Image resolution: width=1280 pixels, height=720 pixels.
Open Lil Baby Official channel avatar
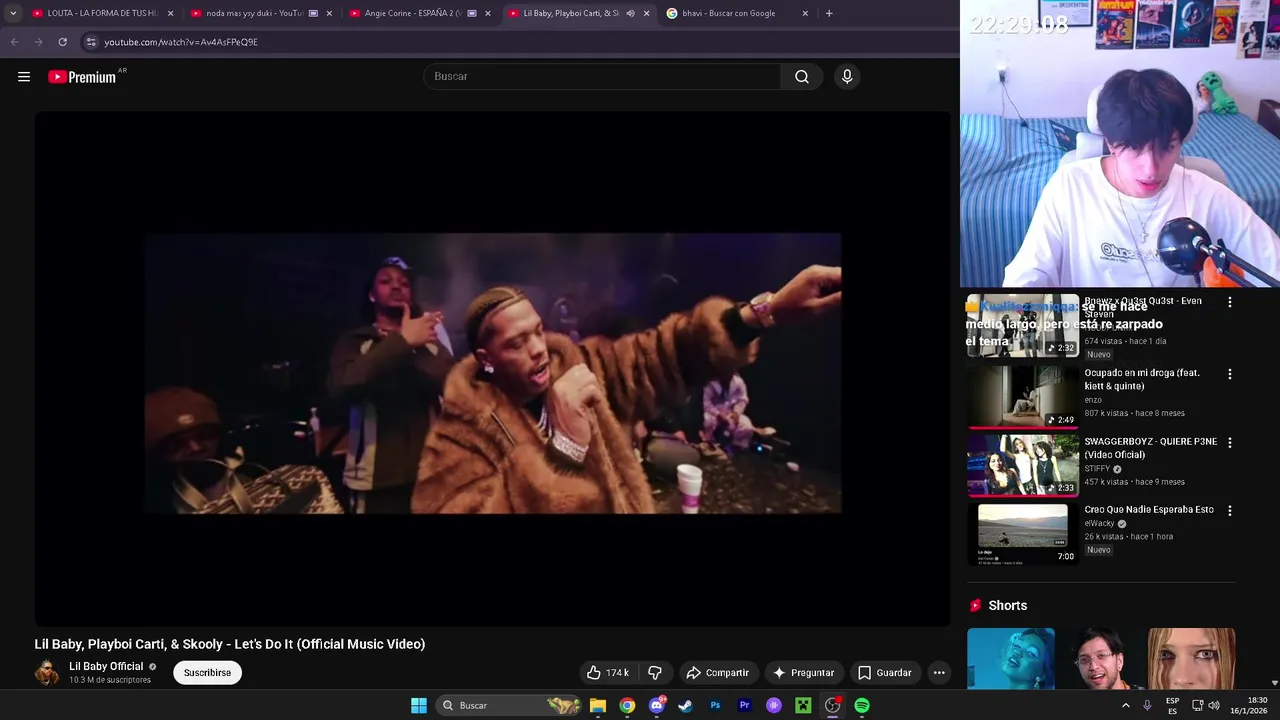[47, 673]
